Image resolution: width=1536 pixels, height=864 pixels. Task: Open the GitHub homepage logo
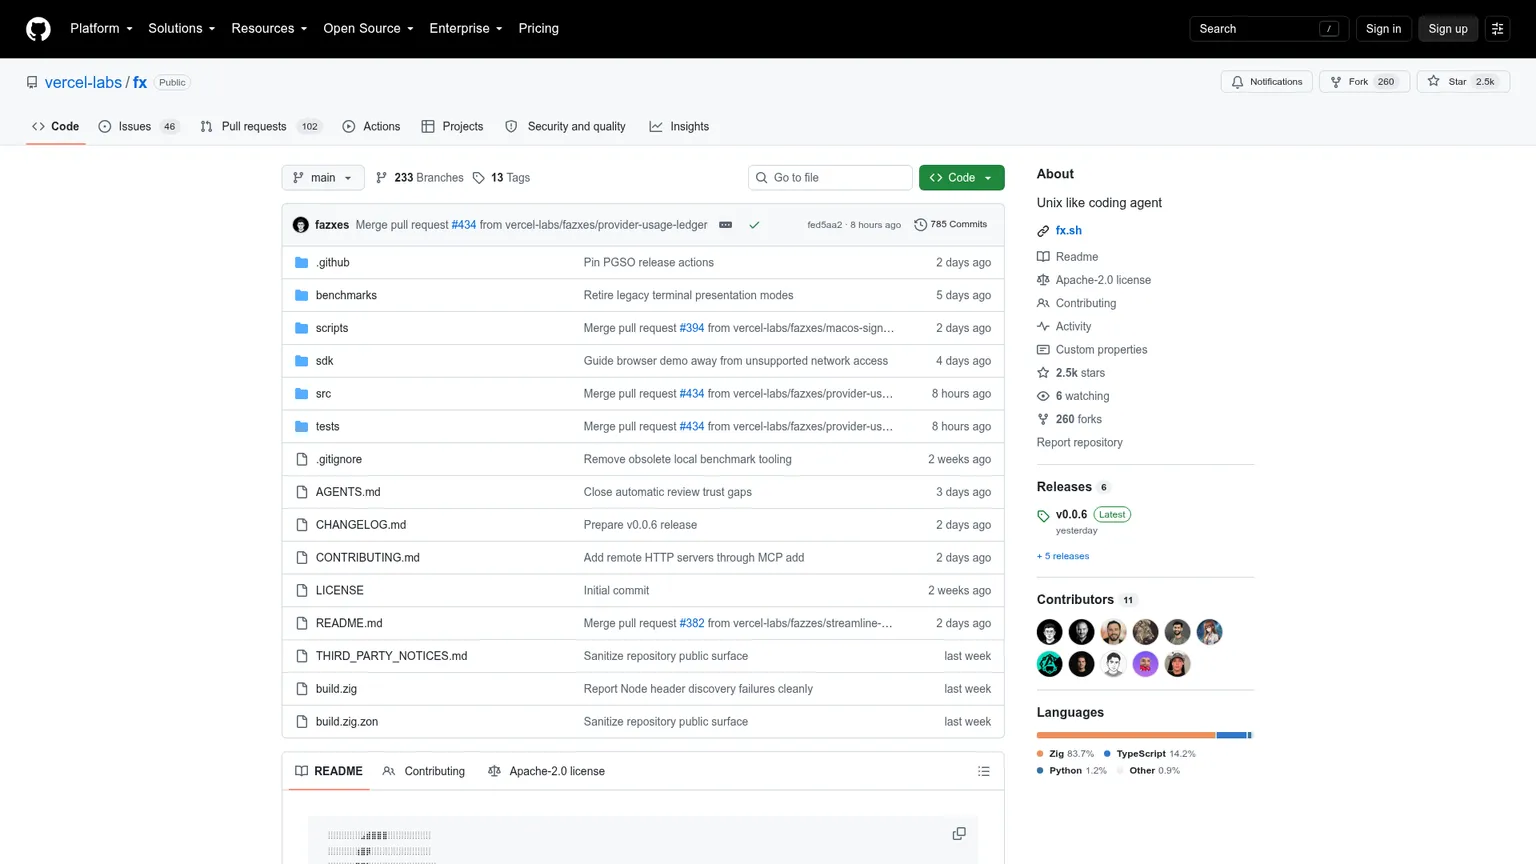pyautogui.click(x=38, y=29)
